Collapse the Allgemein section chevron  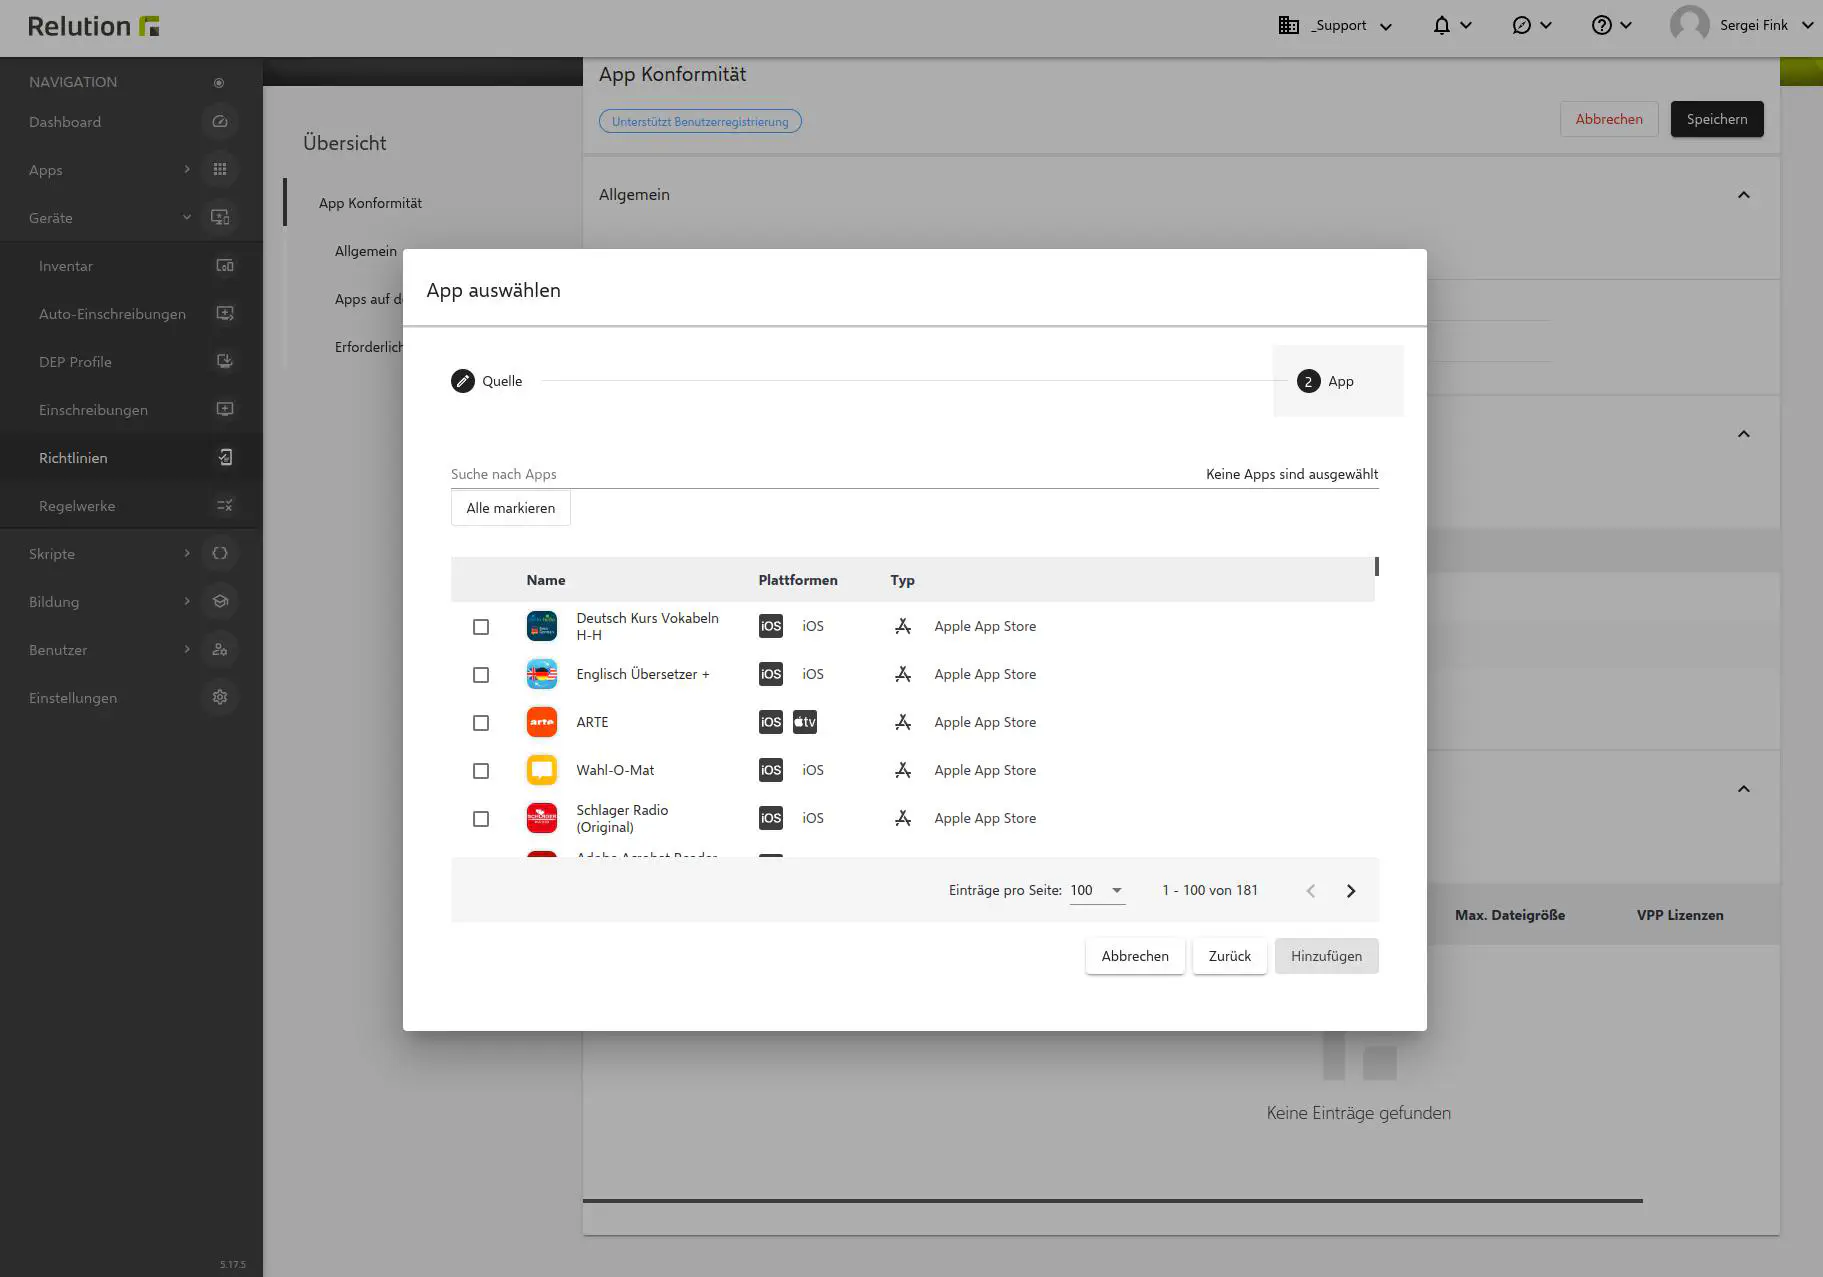[x=1744, y=194]
